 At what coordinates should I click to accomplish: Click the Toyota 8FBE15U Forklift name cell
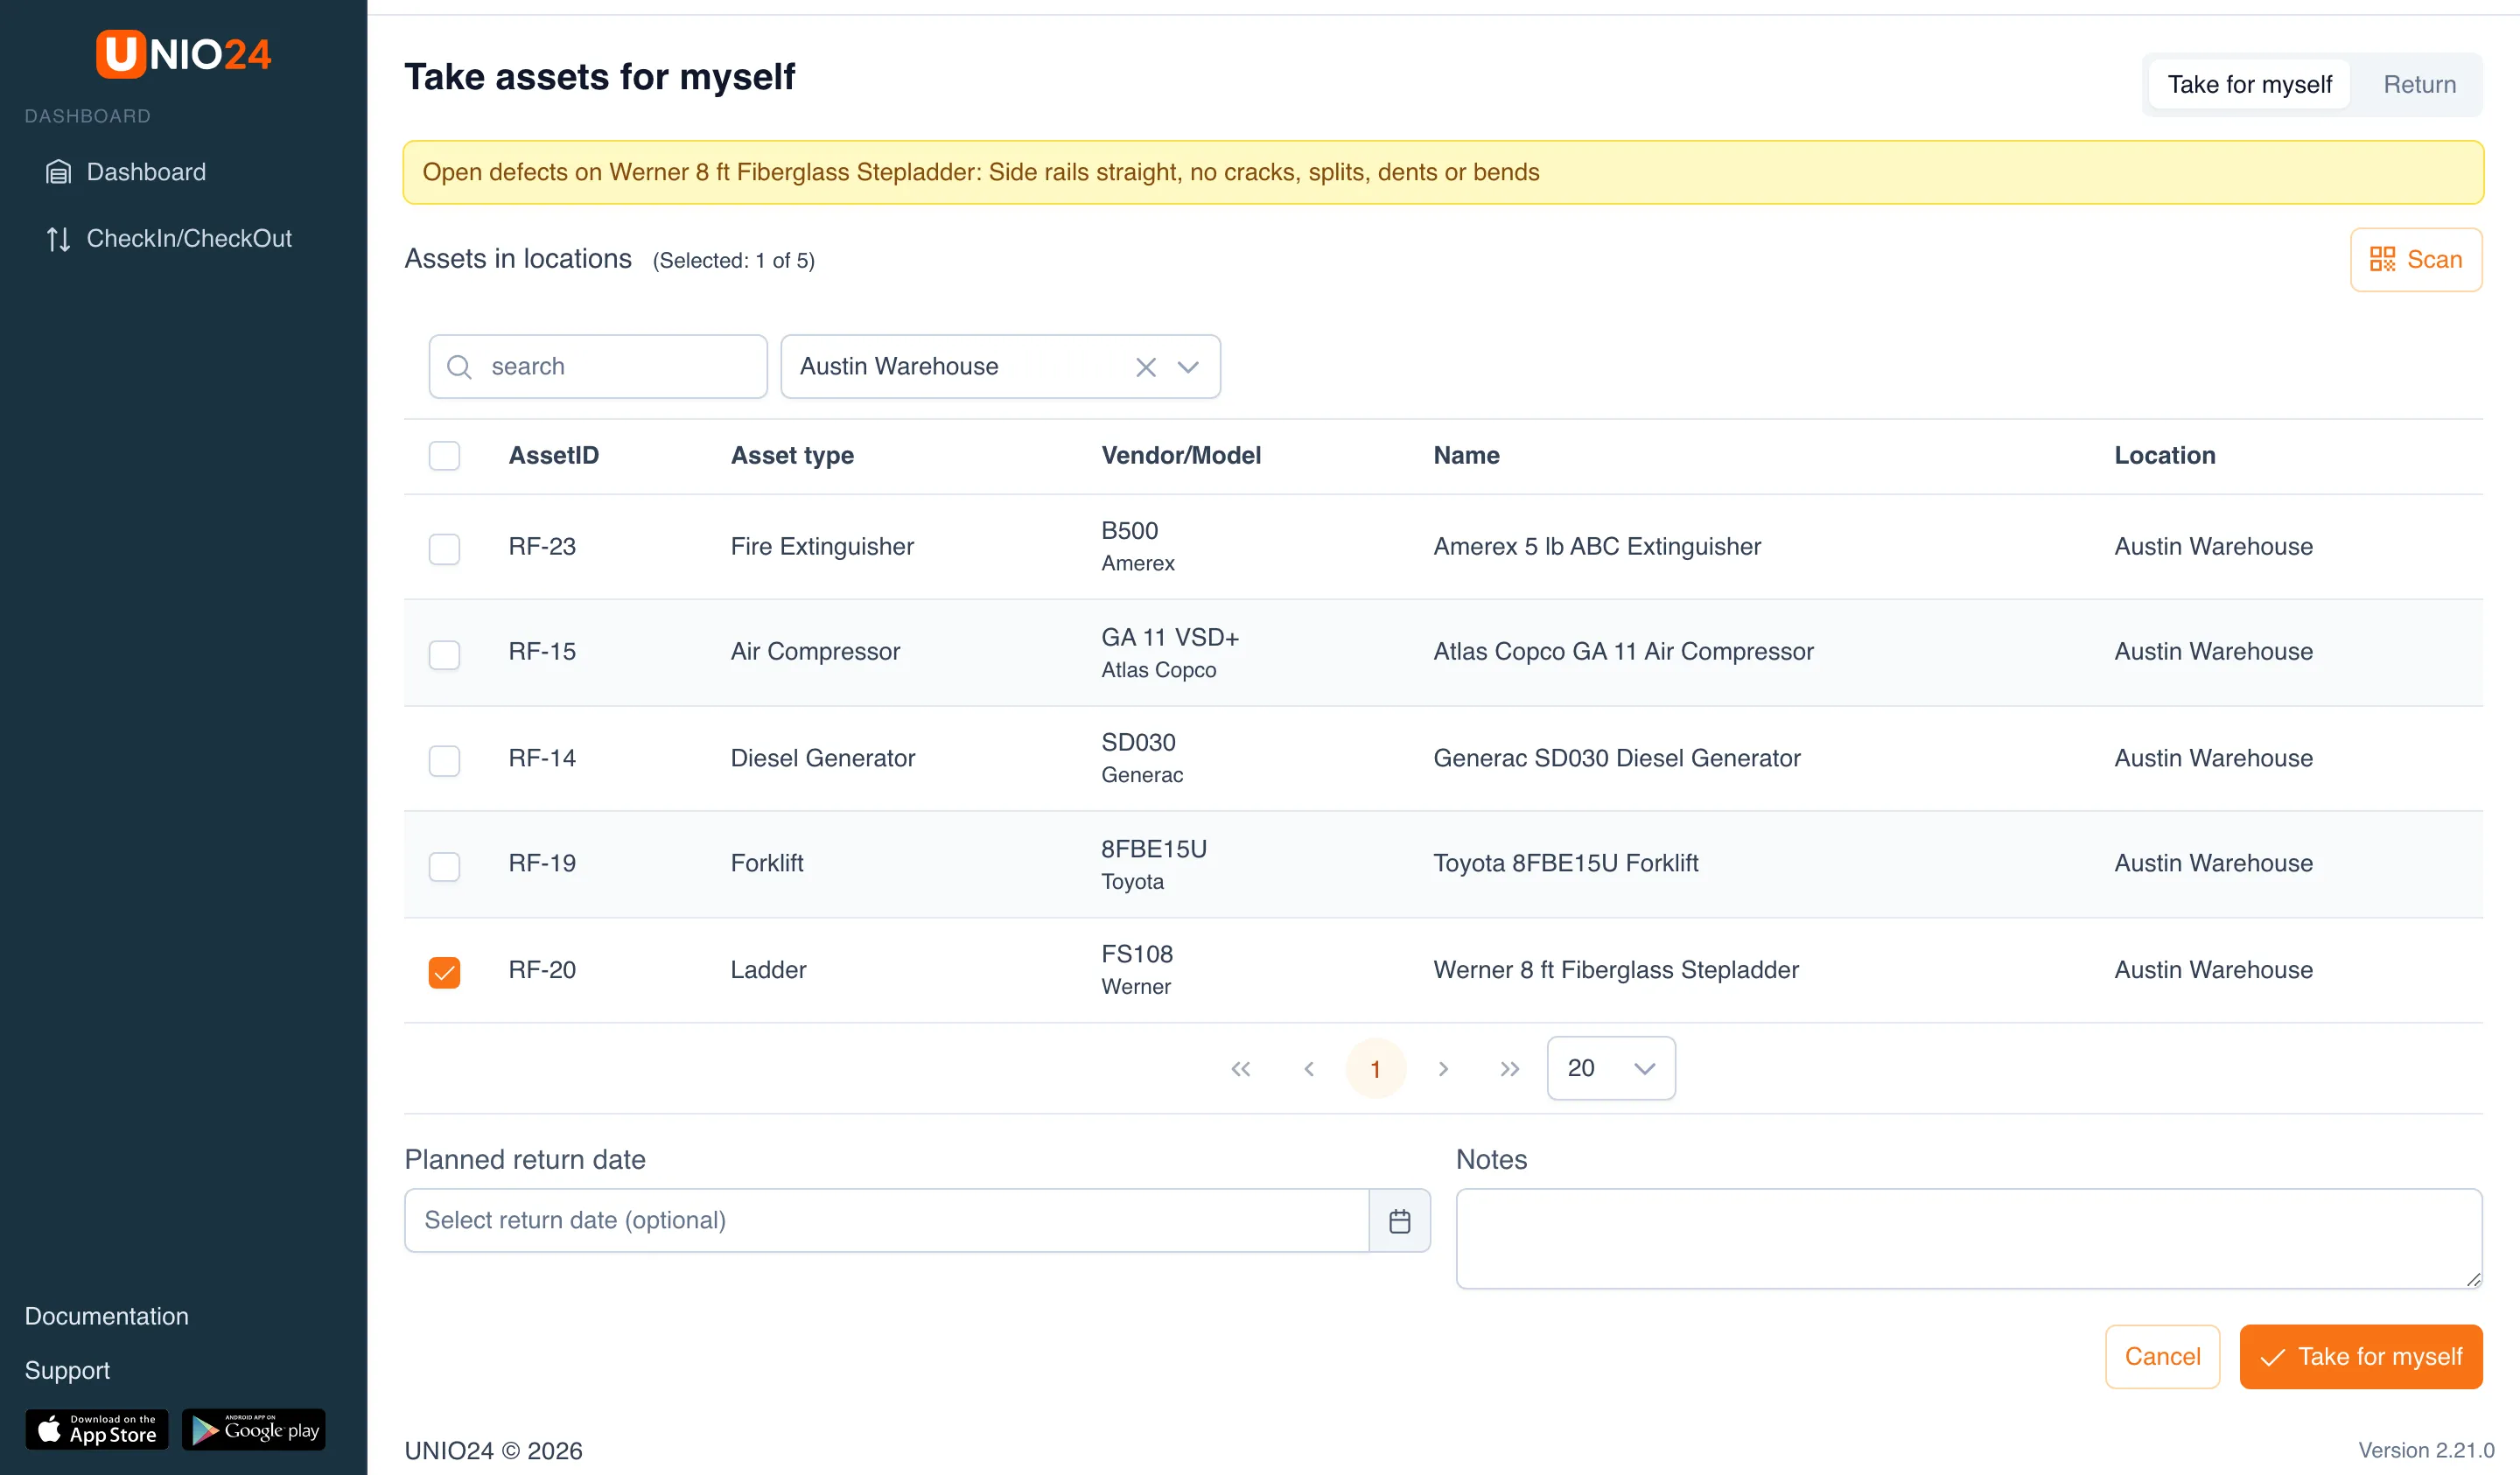pyautogui.click(x=1565, y=863)
